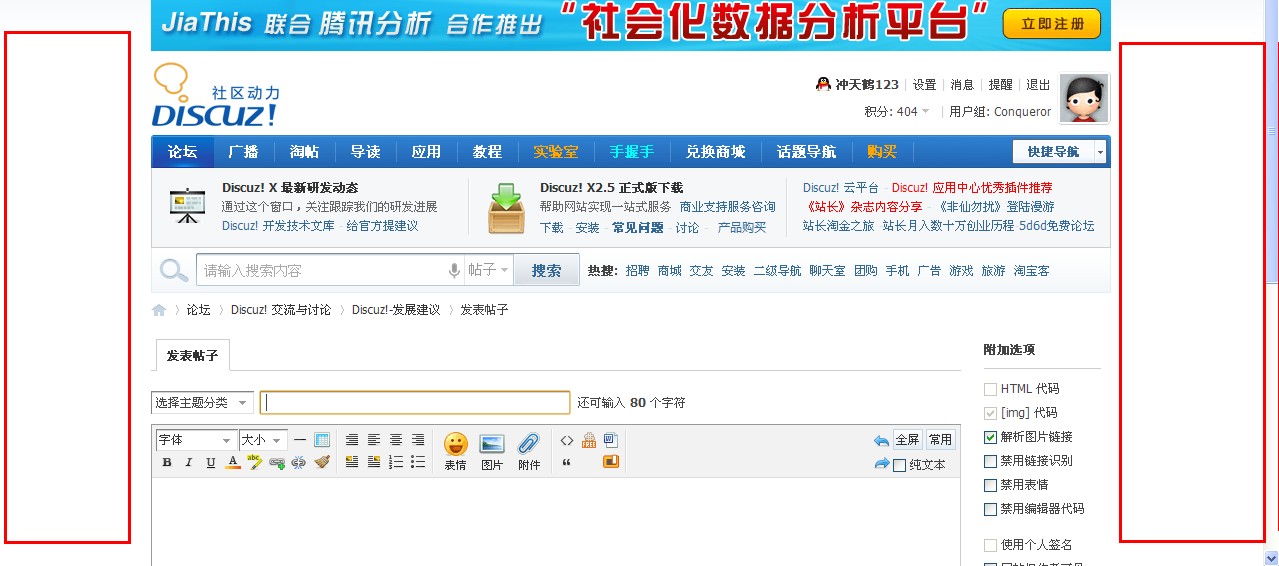Focus the post title input field
The height and width of the screenshot is (566, 1279).
pyautogui.click(x=415, y=402)
